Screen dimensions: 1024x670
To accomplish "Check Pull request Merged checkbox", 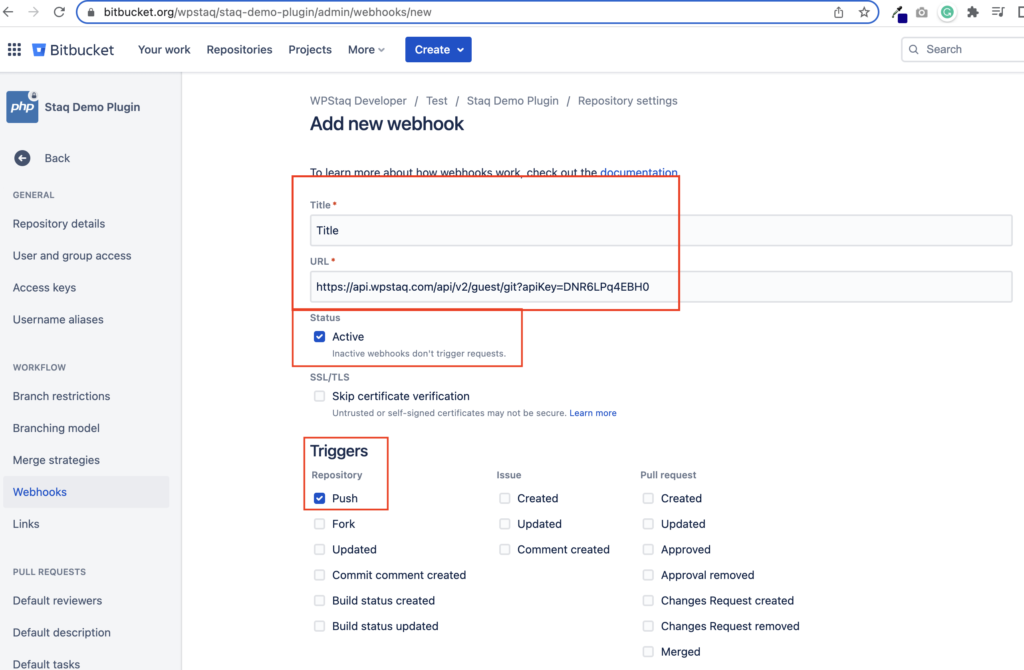I will [x=648, y=651].
